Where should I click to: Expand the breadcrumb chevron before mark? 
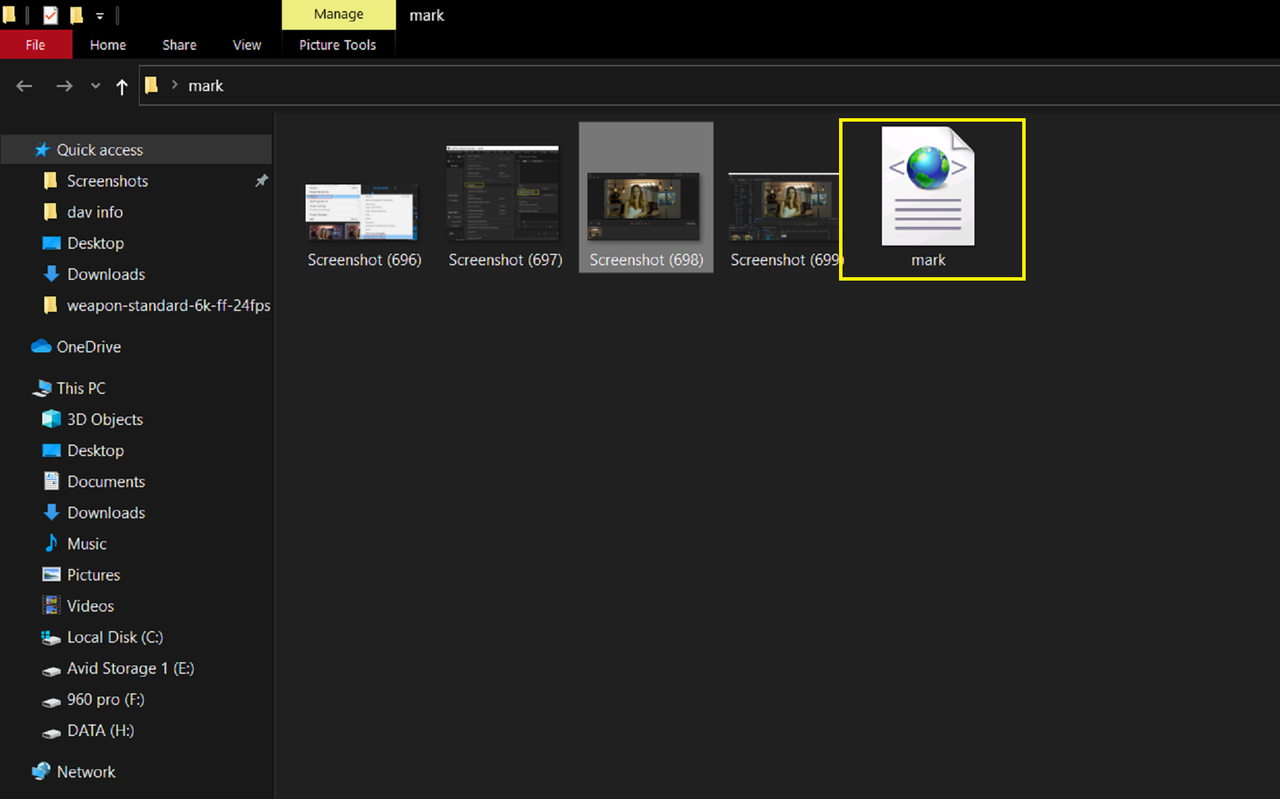[x=174, y=85]
